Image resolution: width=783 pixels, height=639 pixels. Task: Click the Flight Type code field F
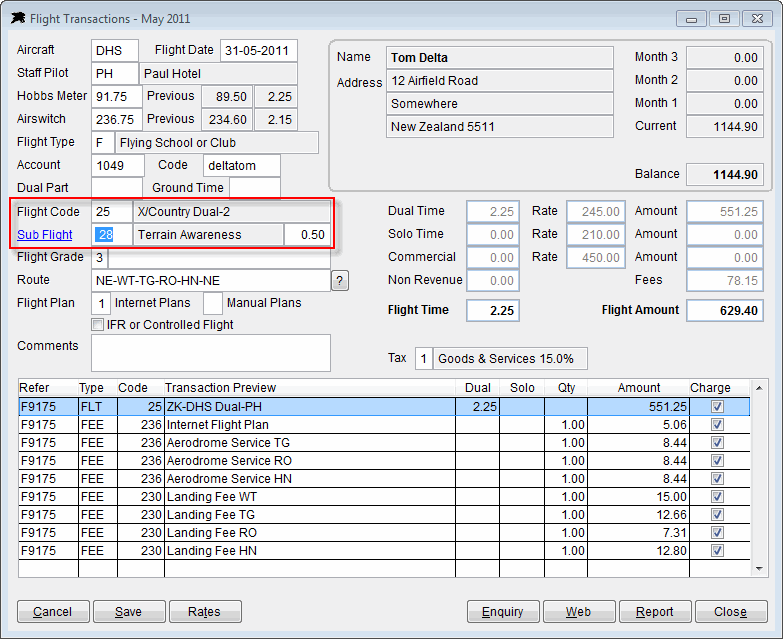[103, 142]
